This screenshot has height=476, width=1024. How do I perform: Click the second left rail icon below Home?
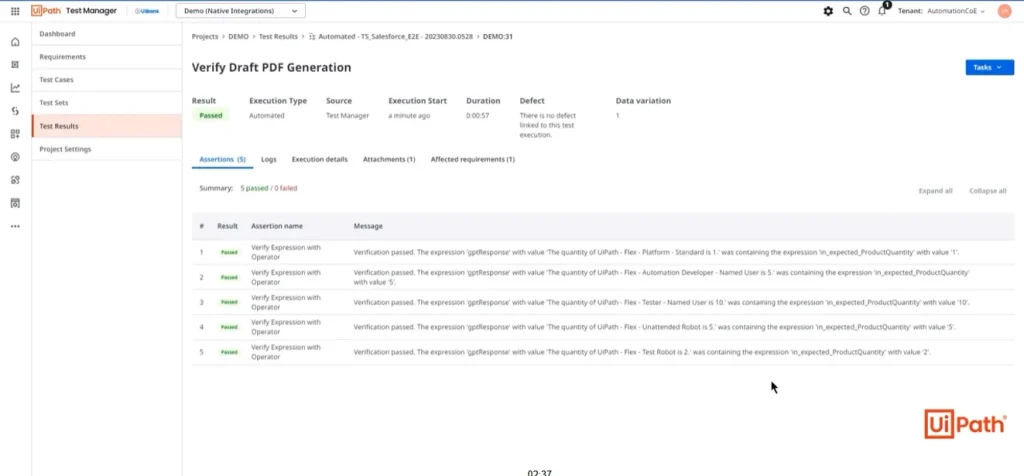point(15,65)
